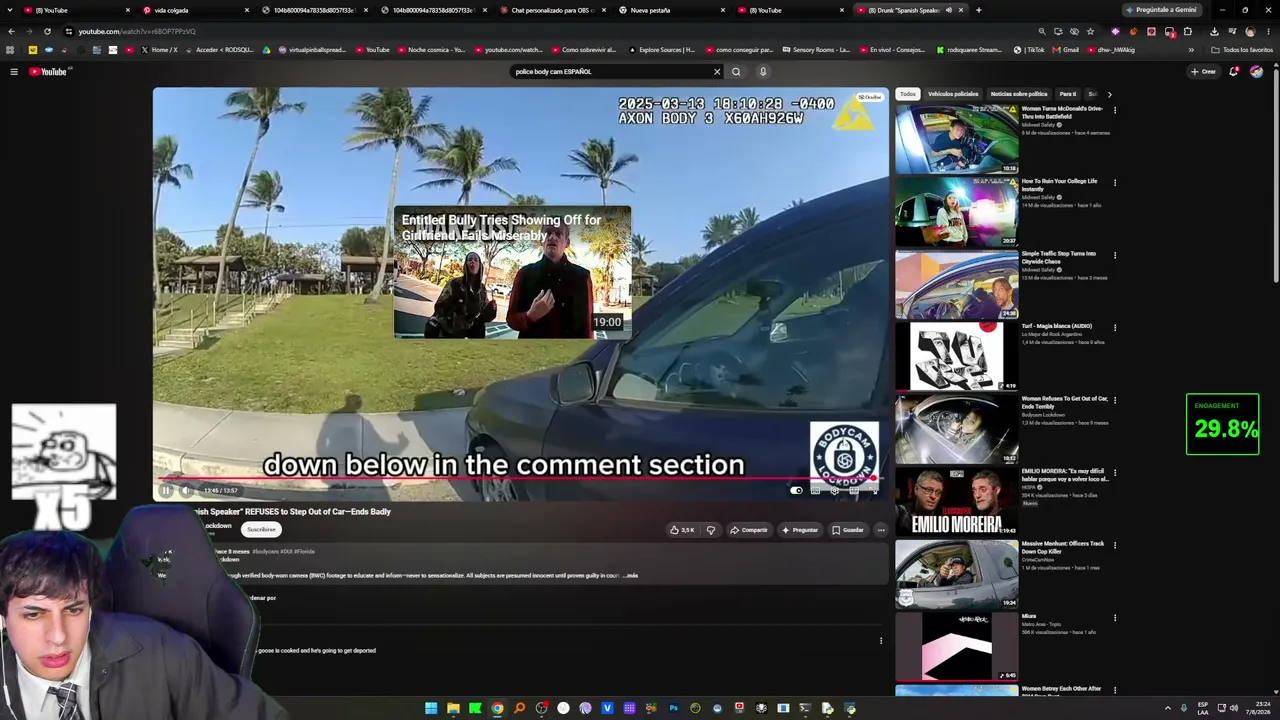Open Photoshop from the taskbar
The height and width of the screenshot is (720, 1280).
(x=673, y=708)
